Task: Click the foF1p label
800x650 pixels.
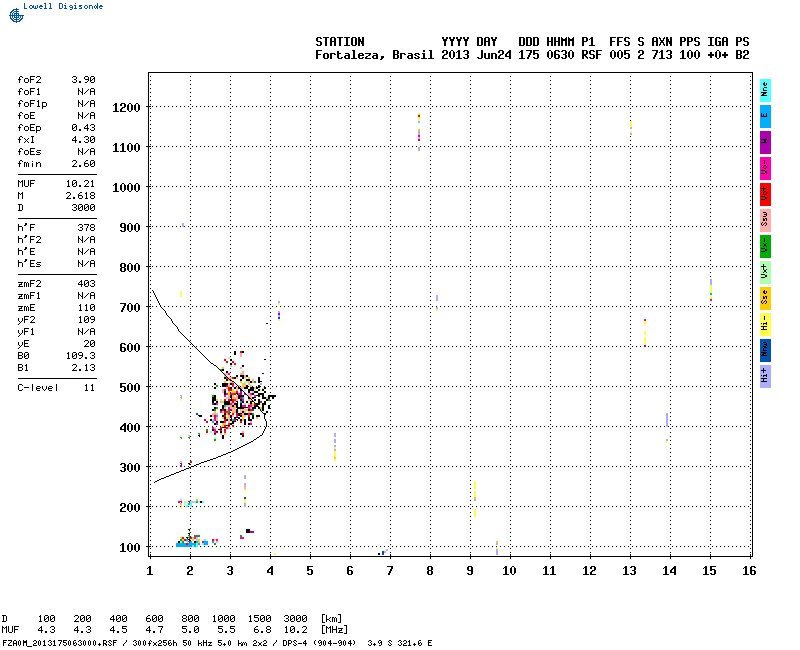Action: pyautogui.click(x=32, y=104)
